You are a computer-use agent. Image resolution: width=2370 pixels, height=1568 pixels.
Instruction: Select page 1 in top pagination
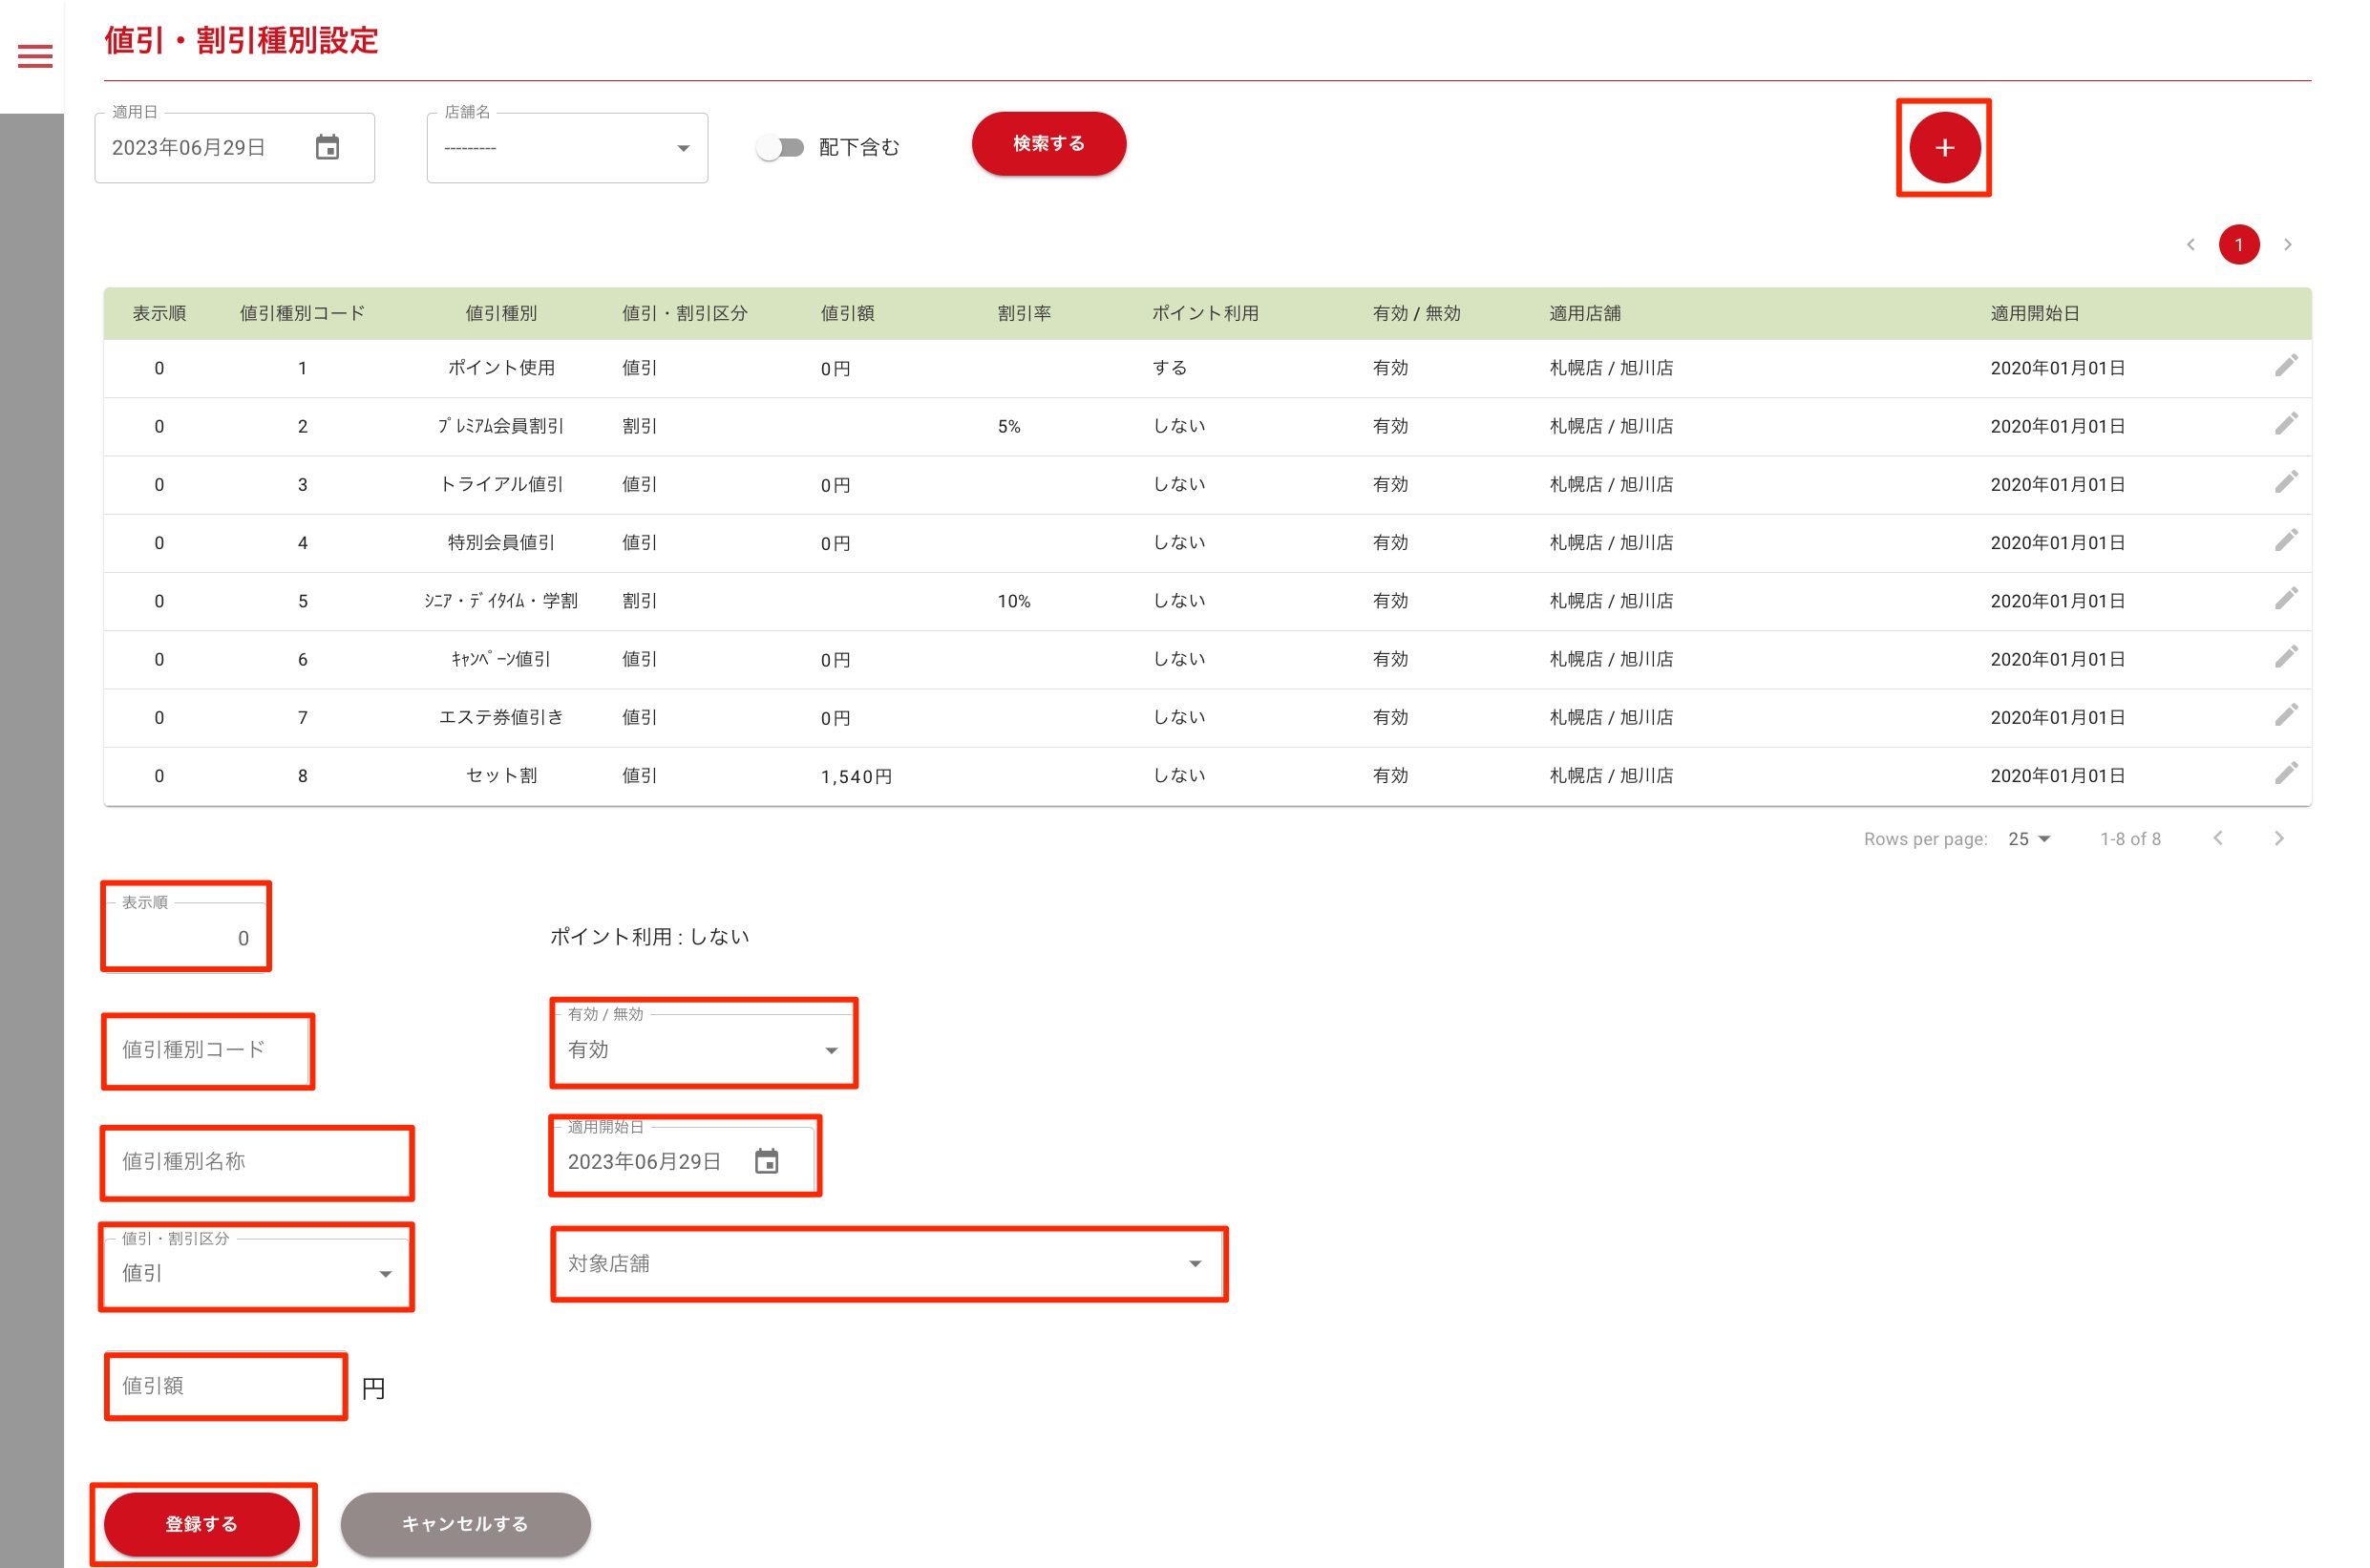click(x=2238, y=245)
